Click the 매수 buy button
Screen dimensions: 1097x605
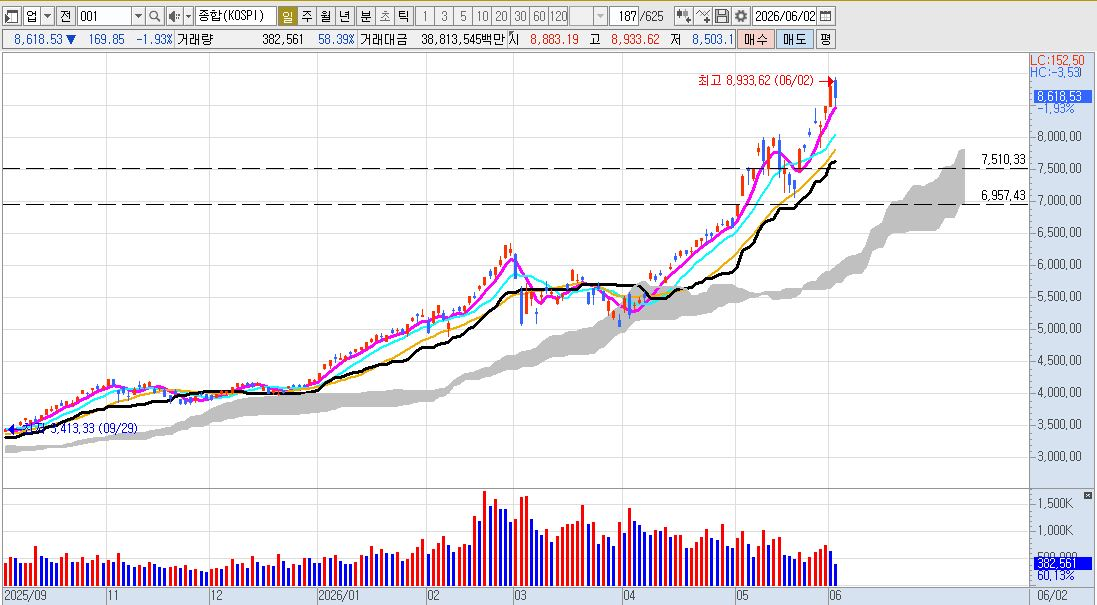756,39
